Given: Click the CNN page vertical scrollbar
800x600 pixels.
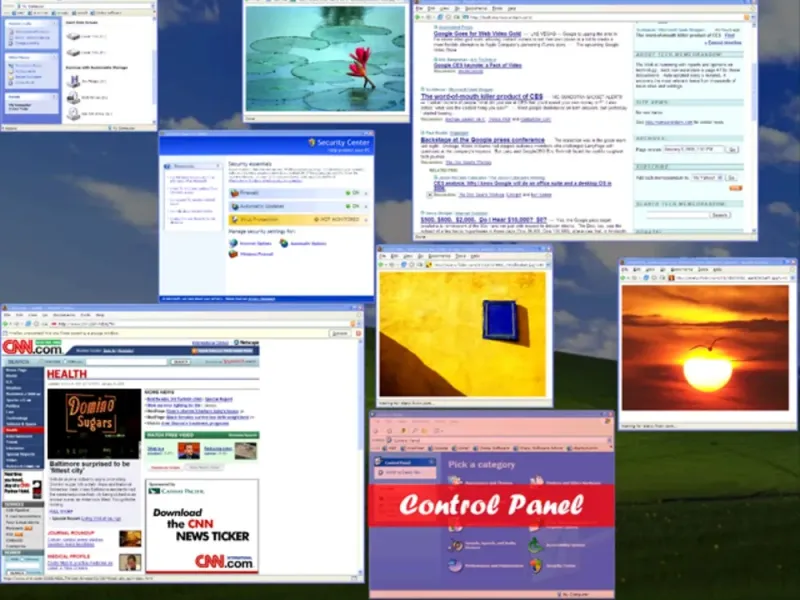Looking at the screenshot, I should click(x=360, y=457).
